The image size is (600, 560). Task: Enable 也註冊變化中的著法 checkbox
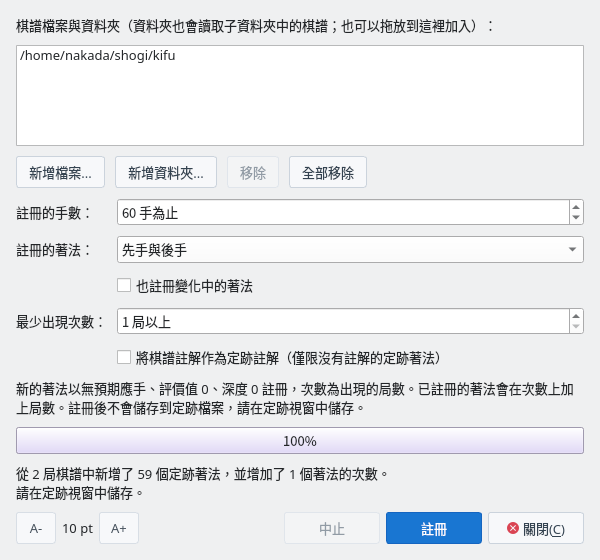[124, 286]
